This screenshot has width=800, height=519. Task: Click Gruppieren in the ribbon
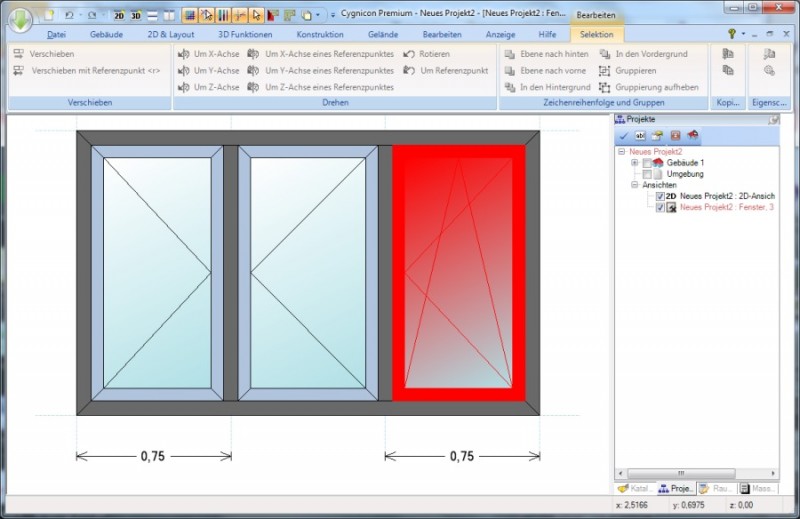point(635,71)
